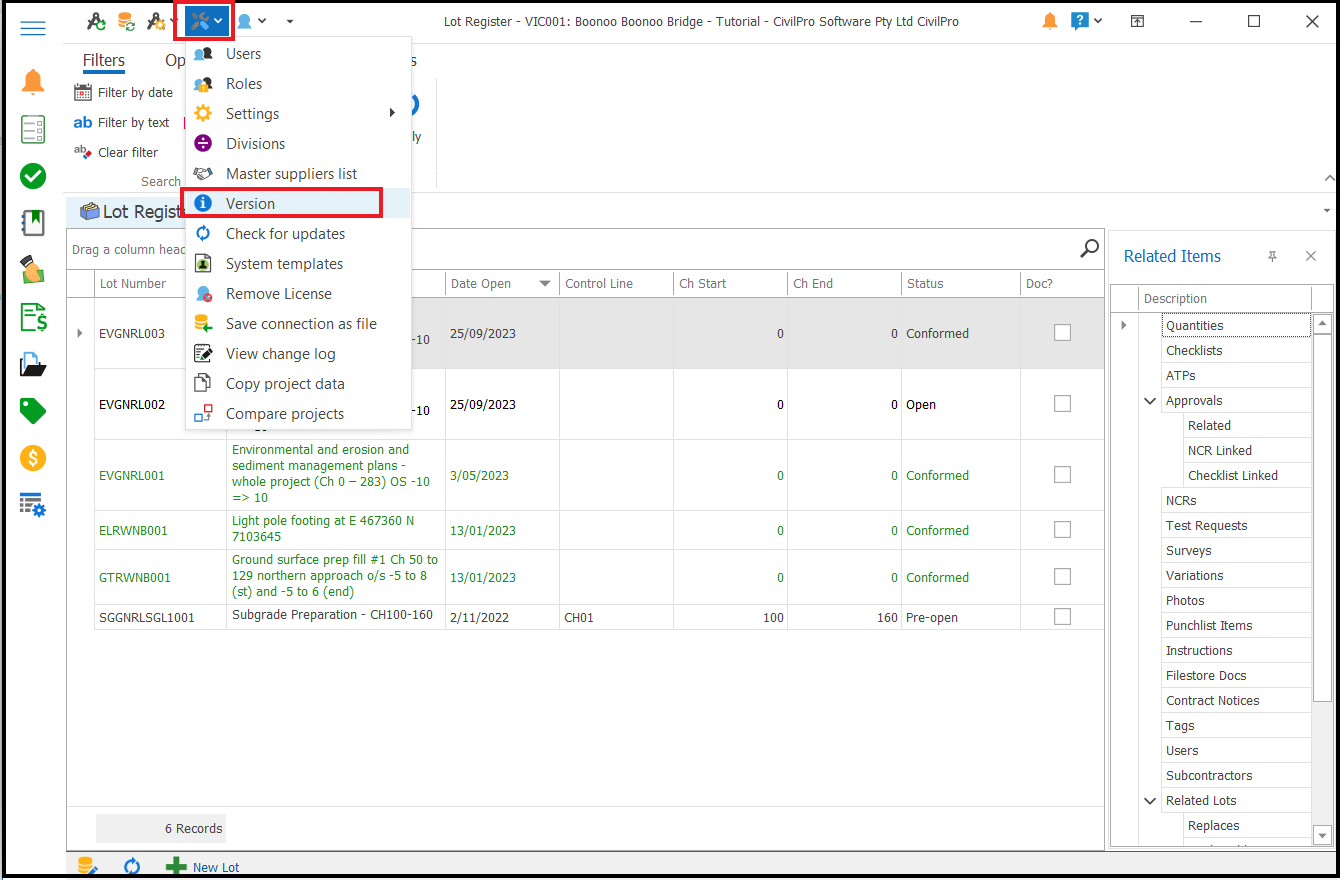
Task: Click the grid search magnifier icon
Action: click(x=1089, y=249)
